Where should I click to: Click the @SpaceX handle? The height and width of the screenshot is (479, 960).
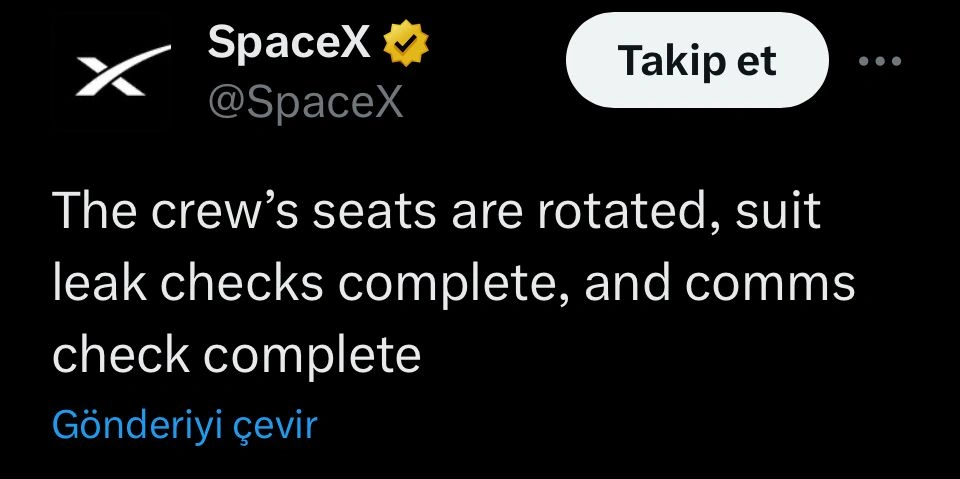pyautogui.click(x=305, y=101)
